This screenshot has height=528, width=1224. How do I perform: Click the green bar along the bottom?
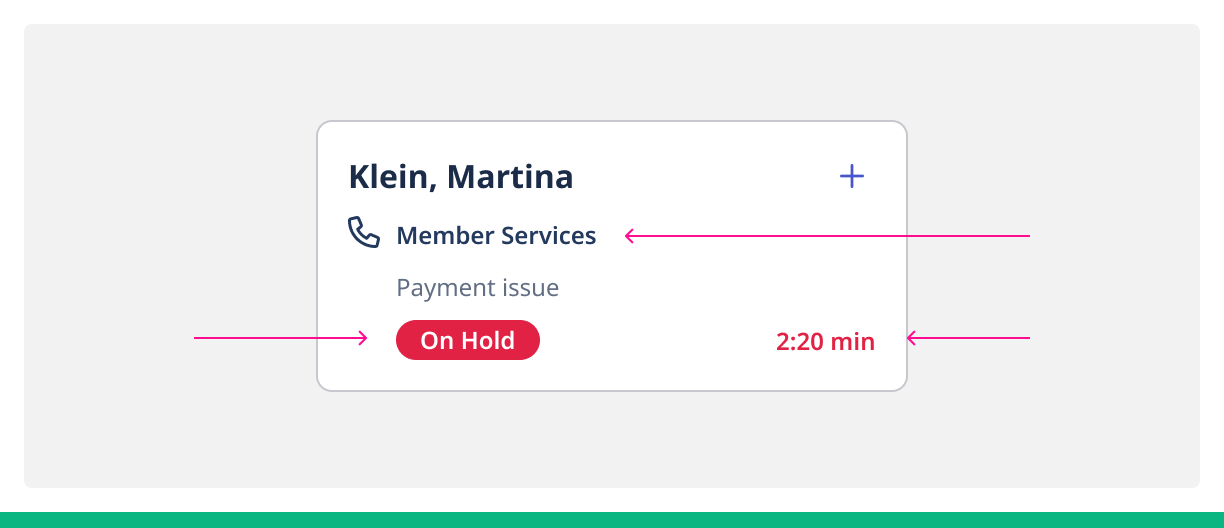pyautogui.click(x=612, y=520)
